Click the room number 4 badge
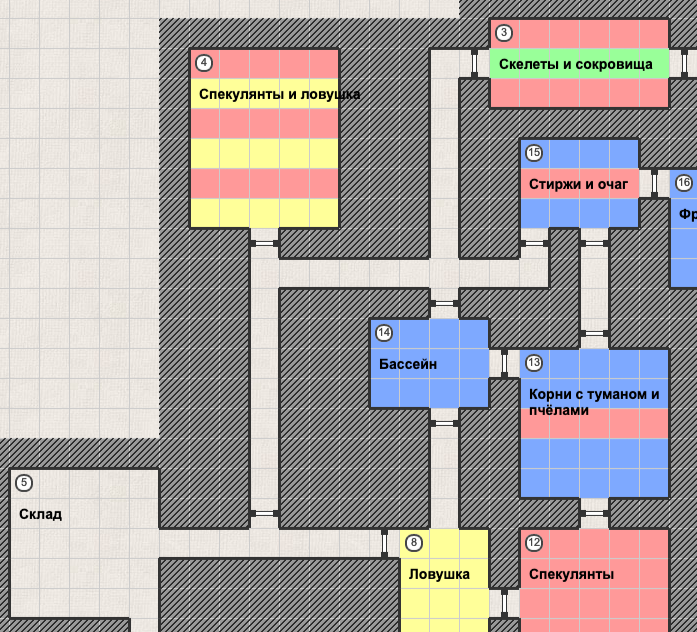This screenshot has width=697, height=632. click(x=204, y=63)
